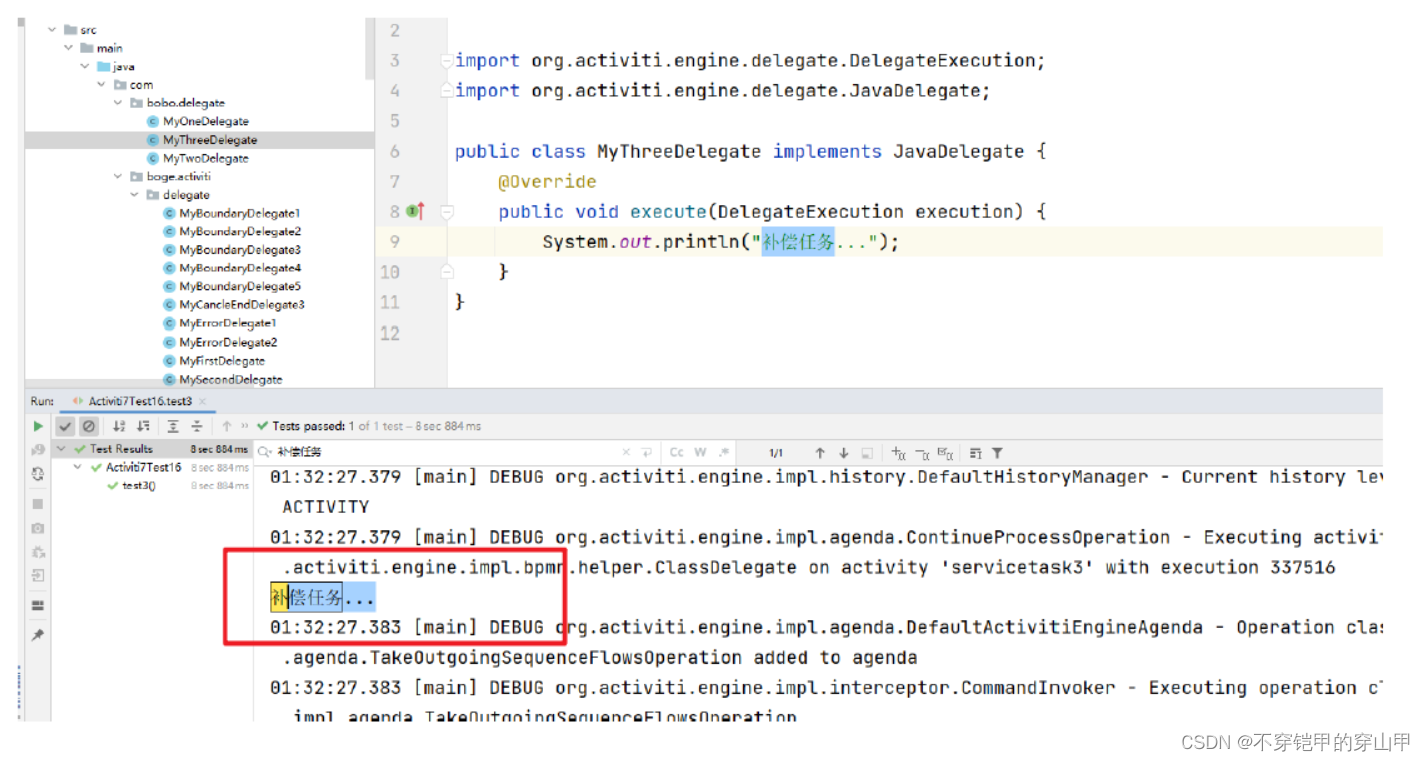Screen dimensions: 1425x761
Task: Click the @Override annotation on line 7
Action: (x=547, y=182)
